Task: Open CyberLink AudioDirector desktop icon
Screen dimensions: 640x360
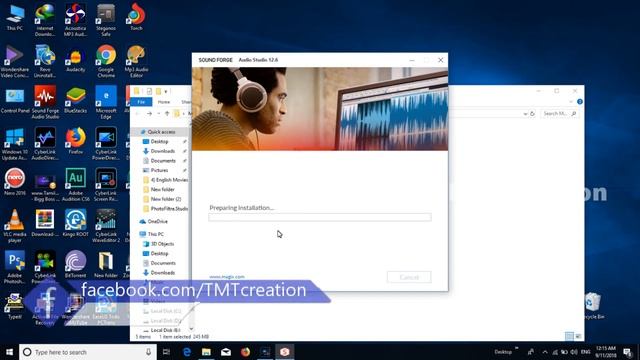Action: tap(45, 144)
